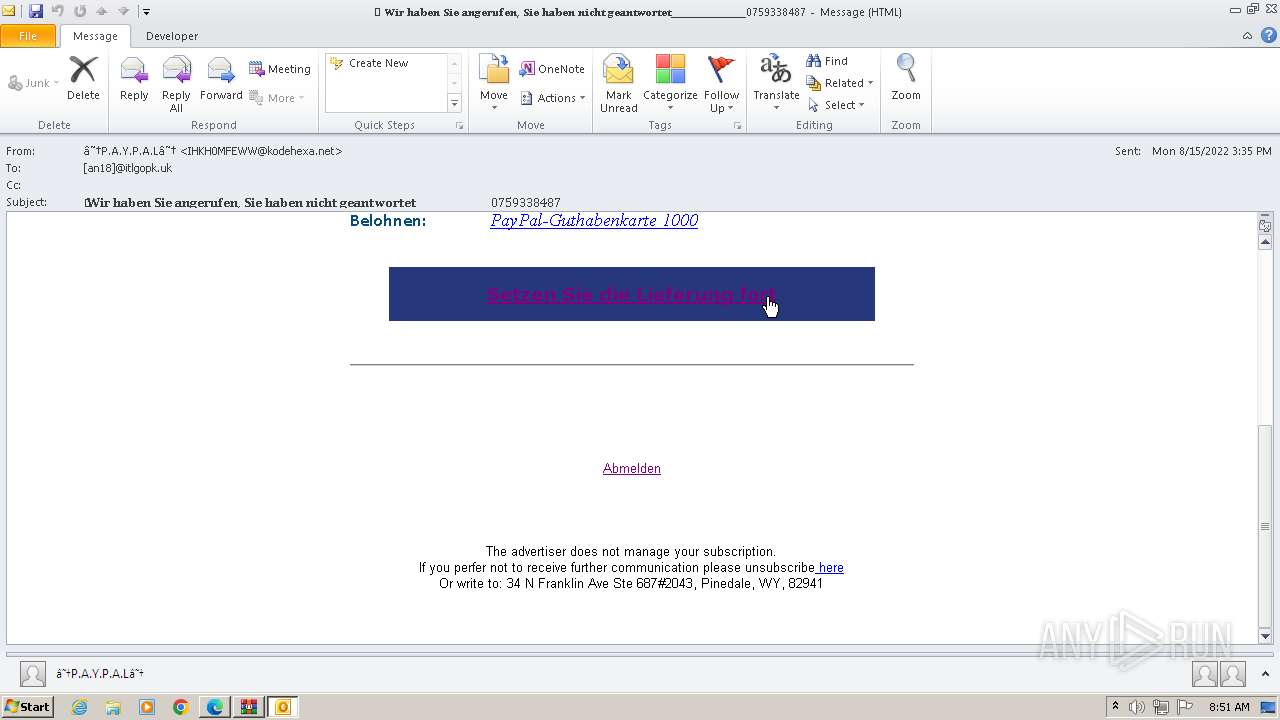Click the Reply All icon
The width and height of the screenshot is (1280, 720).
pyautogui.click(x=176, y=84)
